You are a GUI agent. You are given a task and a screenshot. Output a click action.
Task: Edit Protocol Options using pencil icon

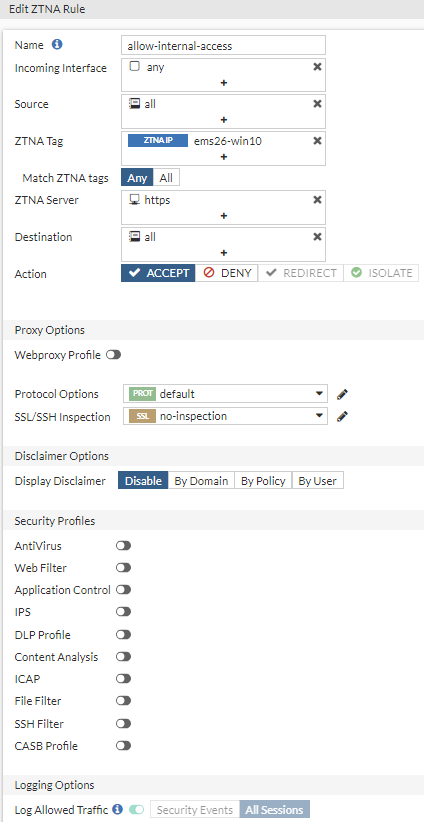342,394
